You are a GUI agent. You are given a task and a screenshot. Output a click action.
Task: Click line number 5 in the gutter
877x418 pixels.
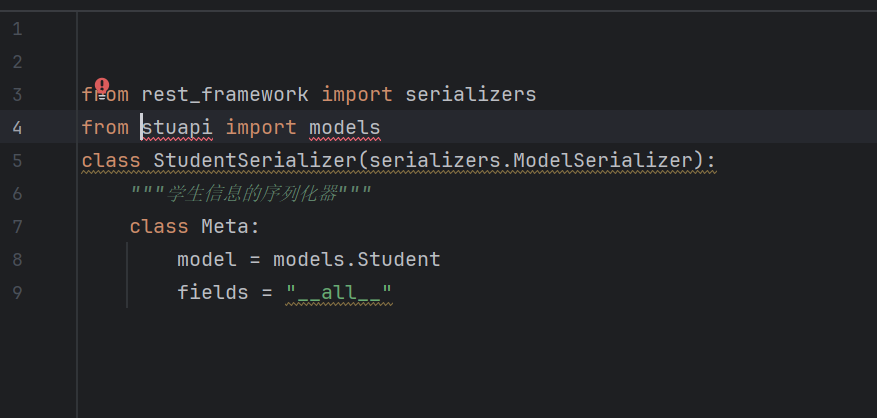point(17,161)
